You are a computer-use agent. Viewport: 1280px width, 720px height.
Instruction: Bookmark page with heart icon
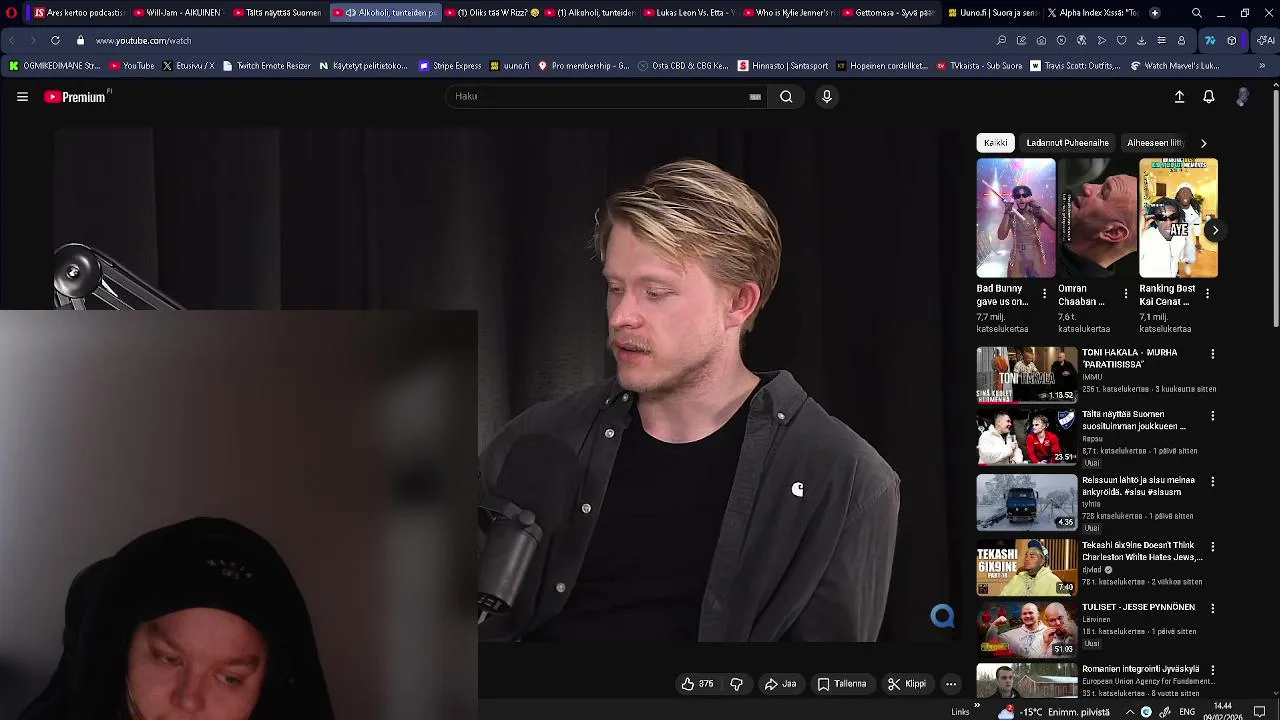(x=1121, y=41)
